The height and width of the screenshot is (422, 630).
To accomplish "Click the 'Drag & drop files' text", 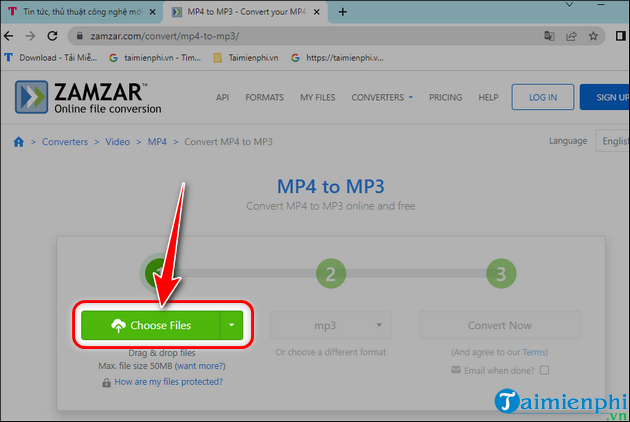I will coord(162,353).
